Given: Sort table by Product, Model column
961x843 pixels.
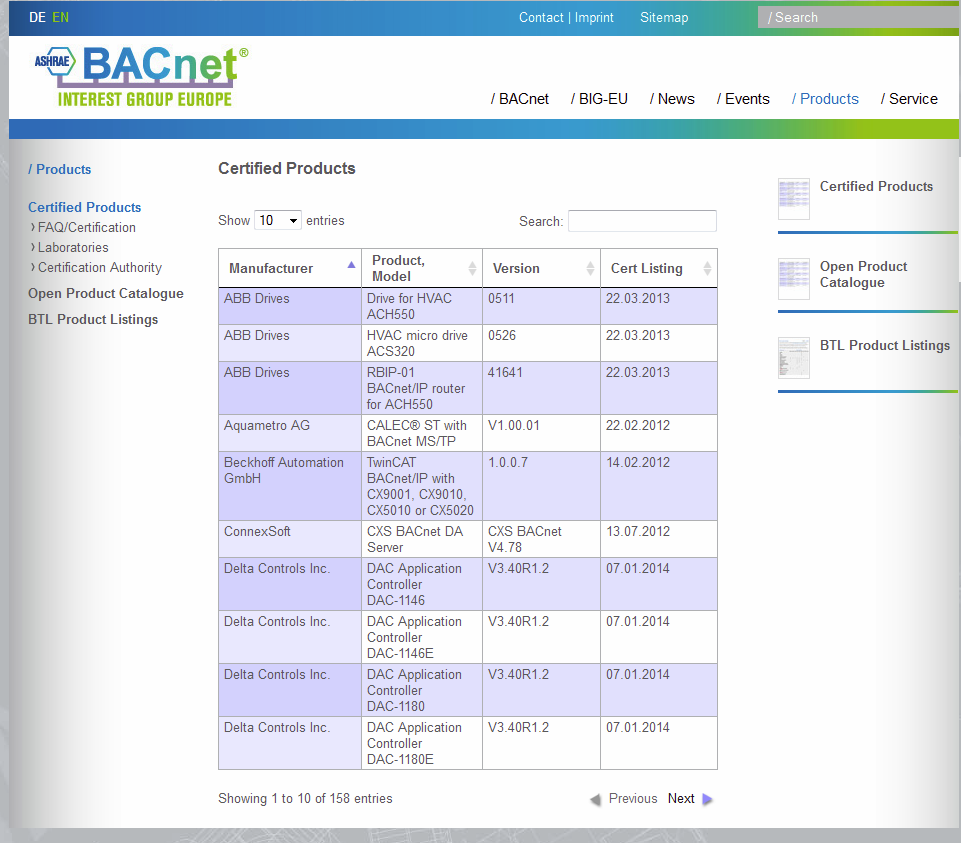Looking at the screenshot, I should pos(422,269).
